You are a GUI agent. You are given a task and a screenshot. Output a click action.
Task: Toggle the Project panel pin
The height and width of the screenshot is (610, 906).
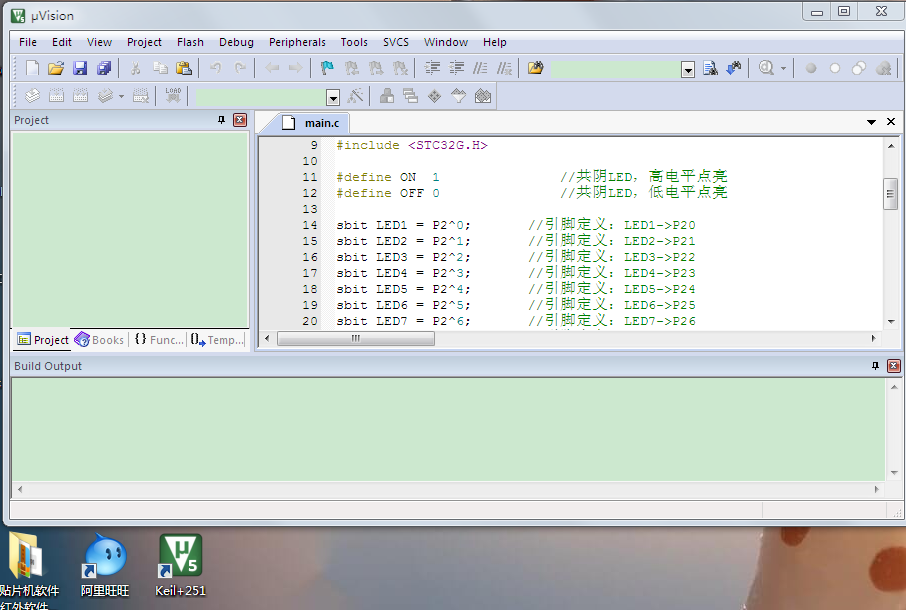(x=221, y=120)
